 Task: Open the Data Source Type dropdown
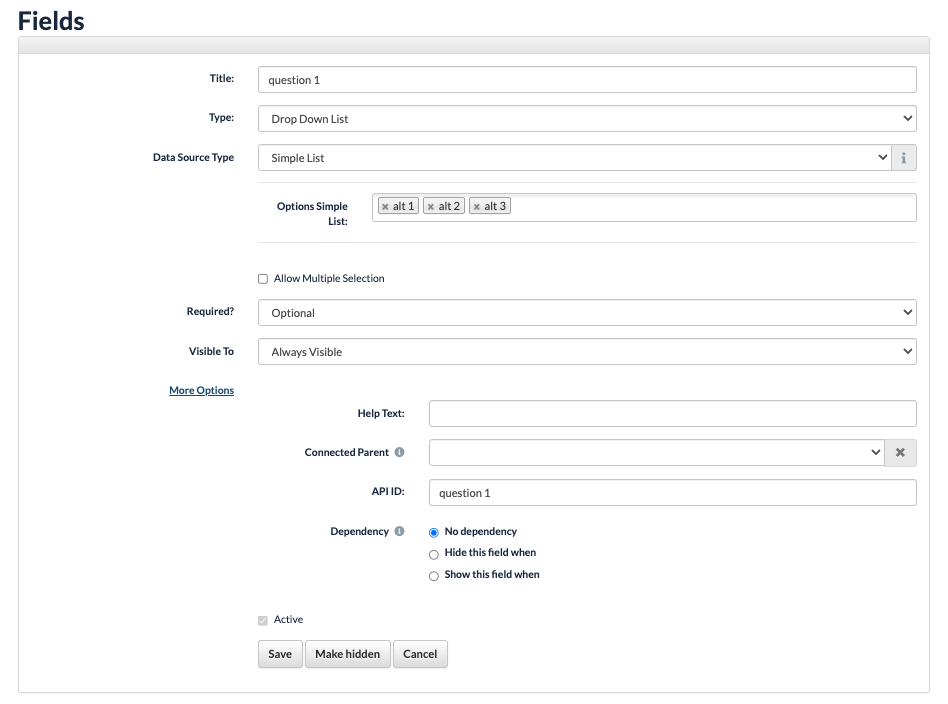pos(574,158)
